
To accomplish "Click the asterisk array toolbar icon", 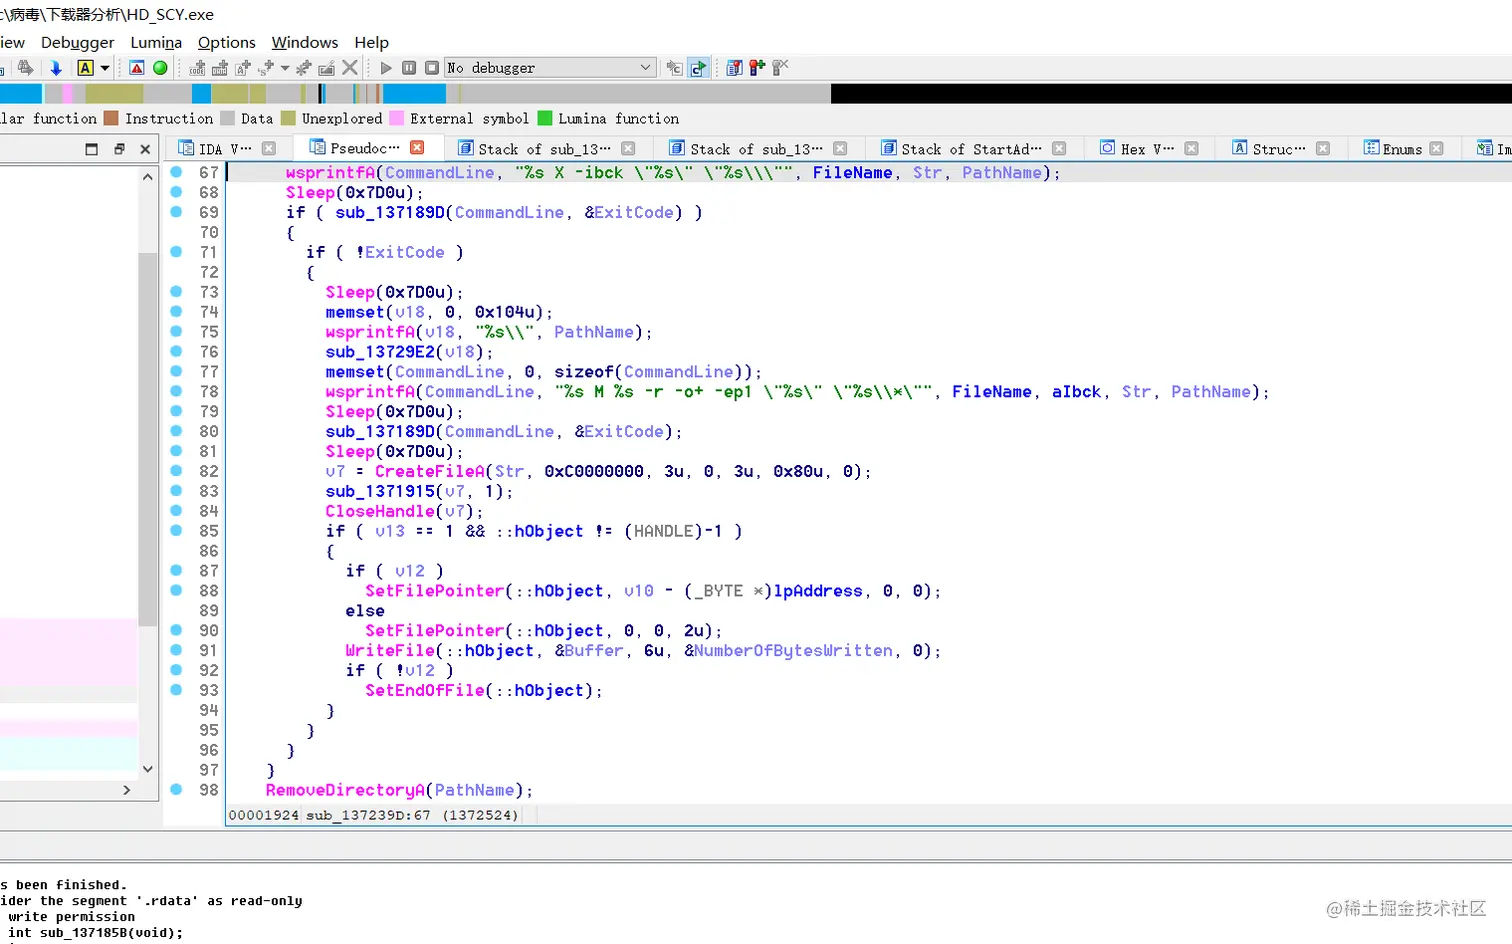I will click(x=304, y=68).
